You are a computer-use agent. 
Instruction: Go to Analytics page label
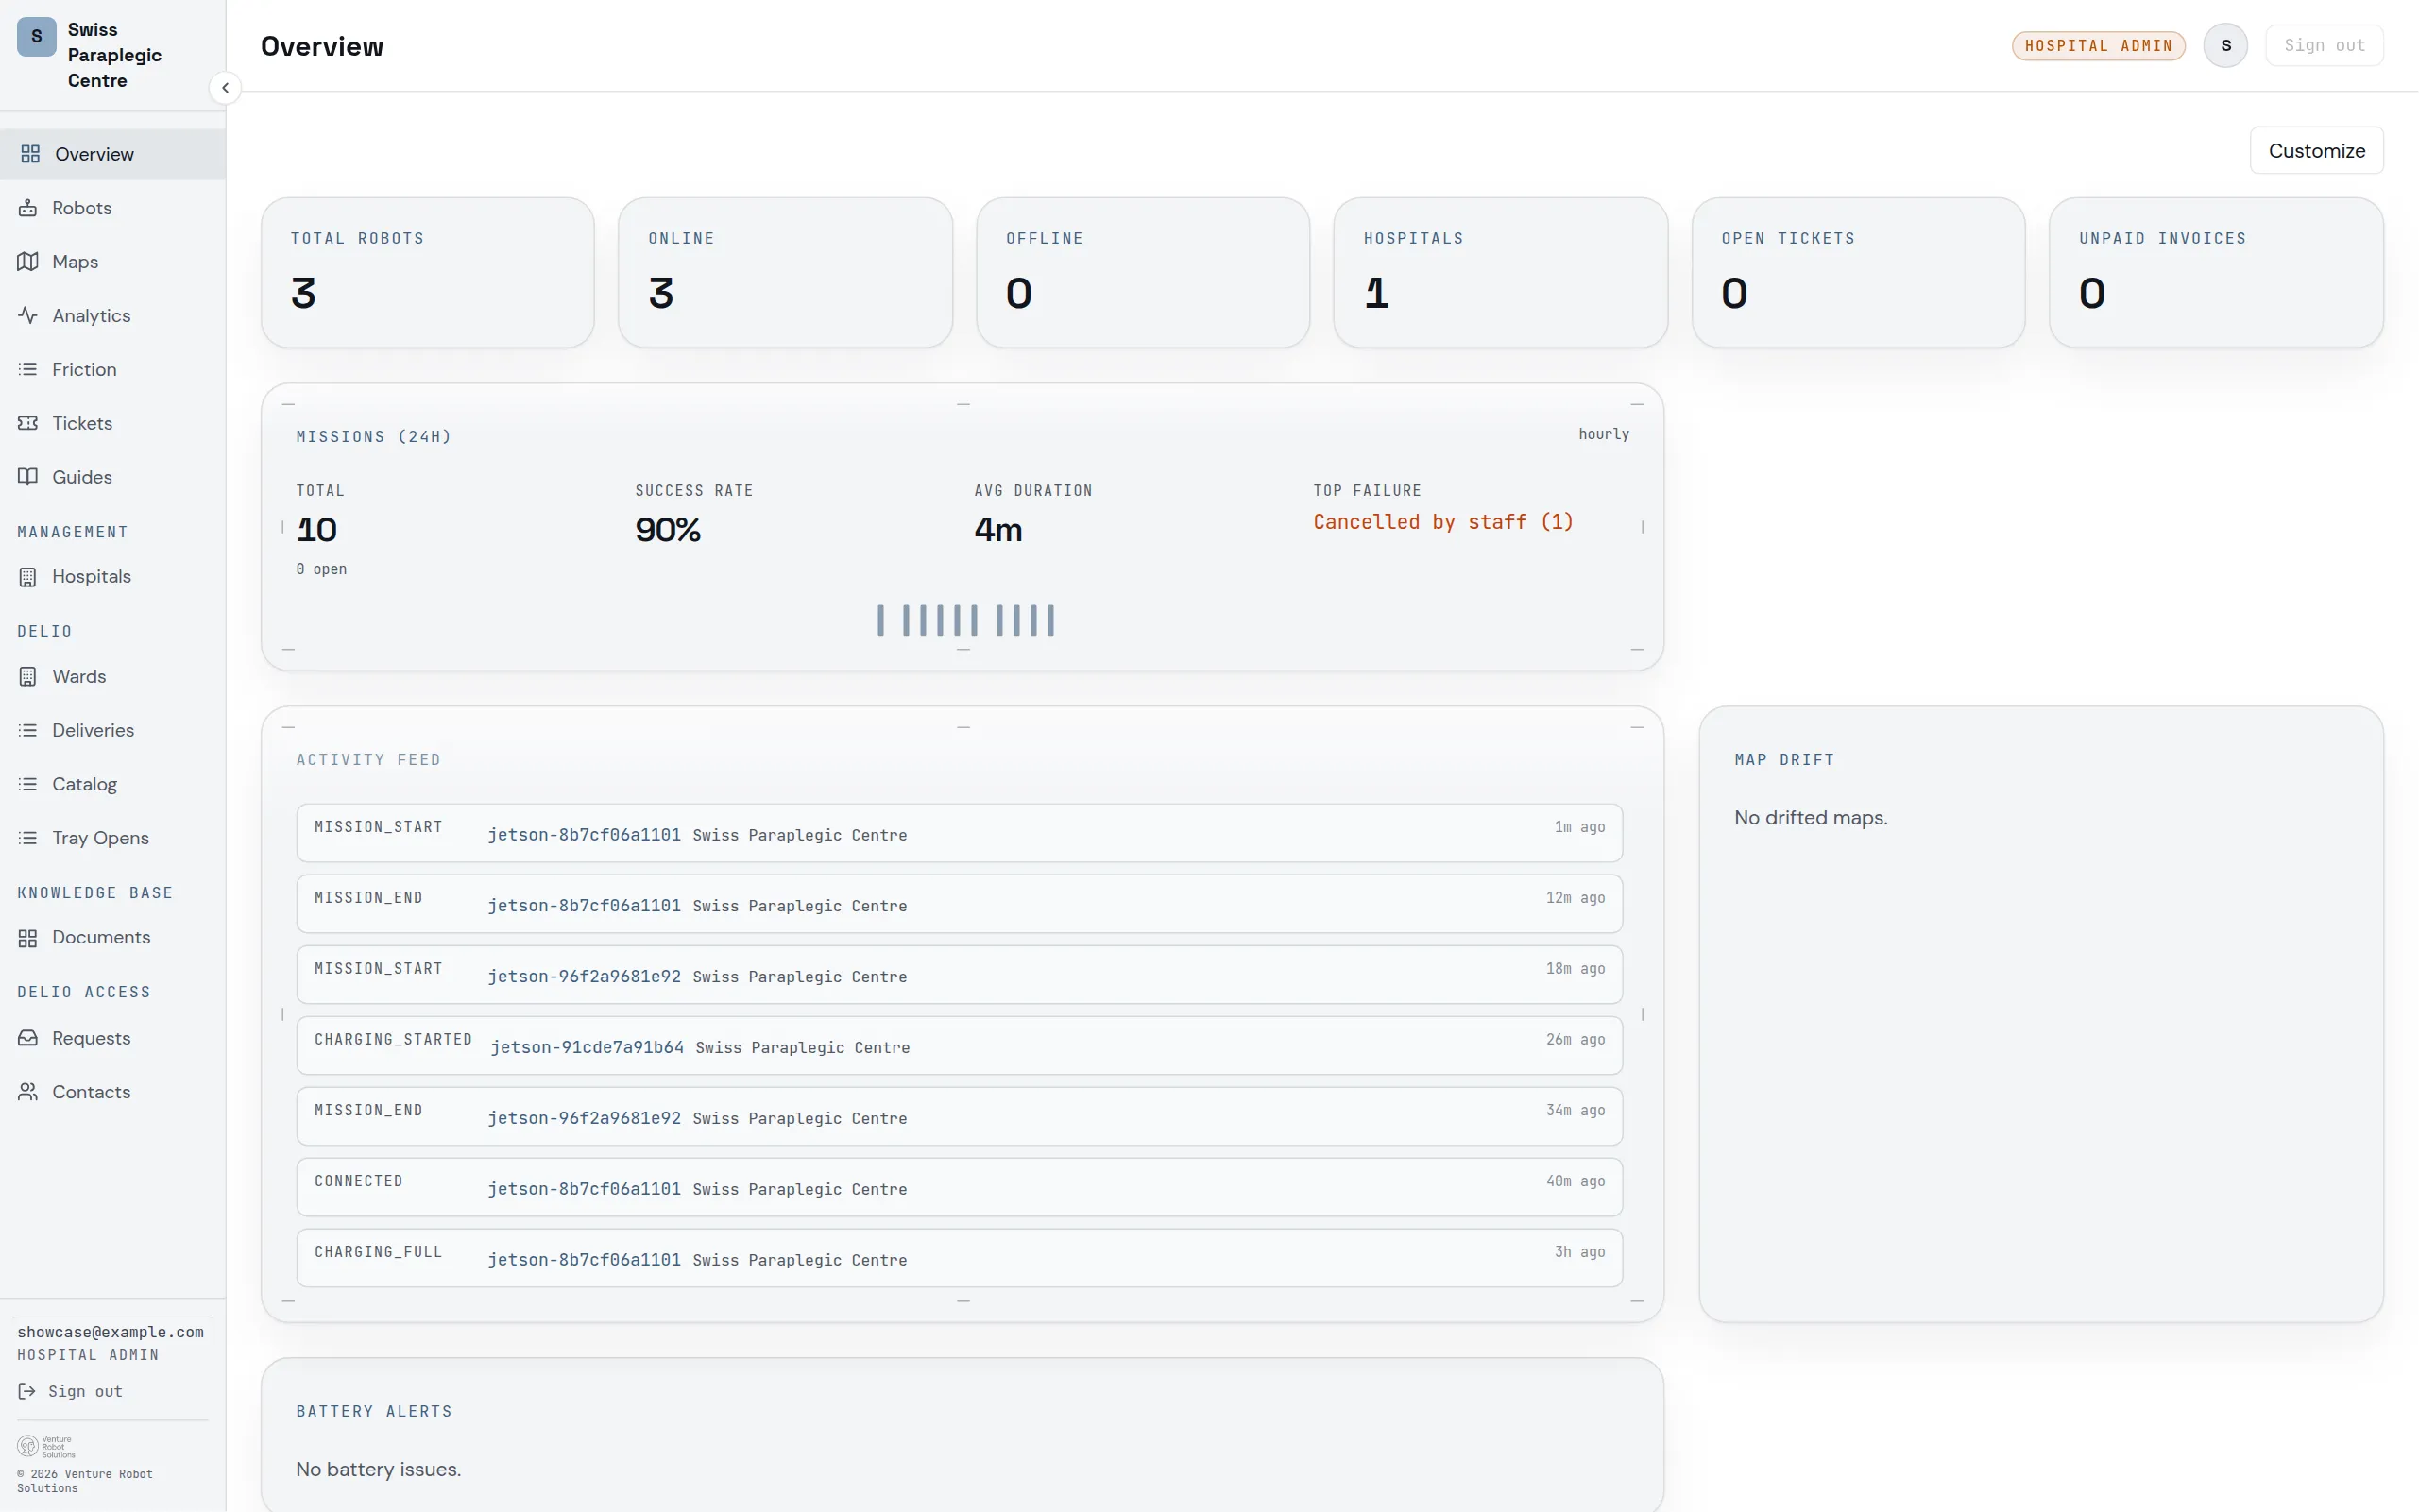pos(91,315)
